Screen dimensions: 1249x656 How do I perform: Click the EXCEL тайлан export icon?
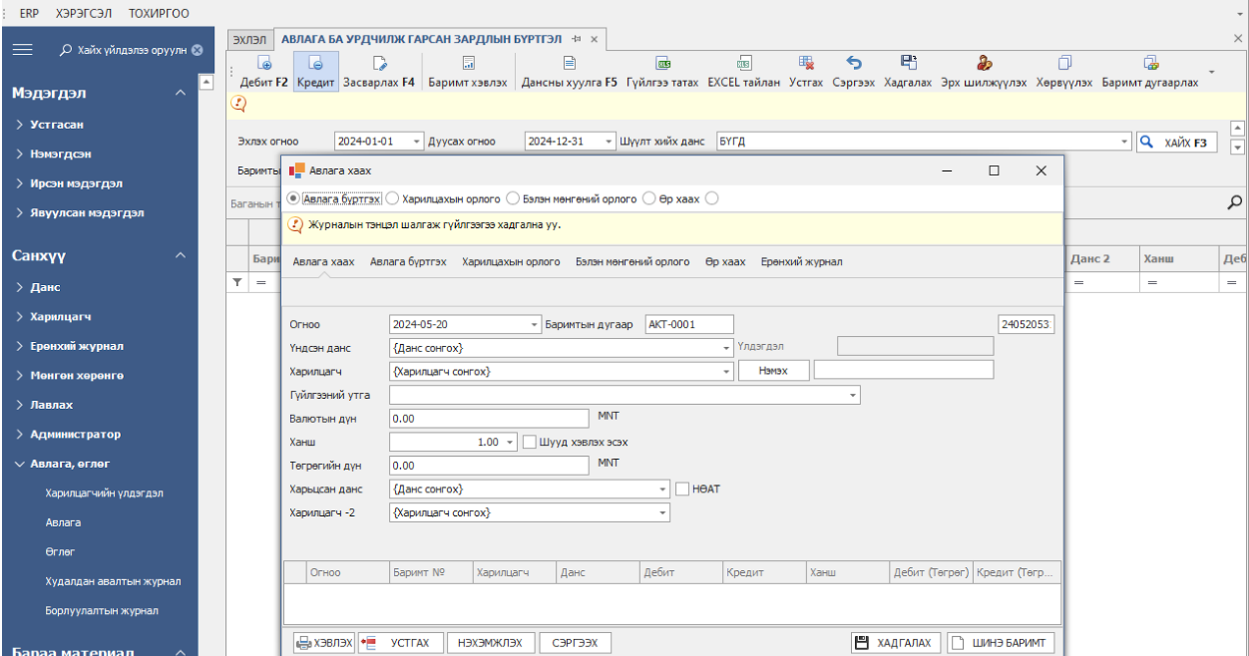coord(744,63)
